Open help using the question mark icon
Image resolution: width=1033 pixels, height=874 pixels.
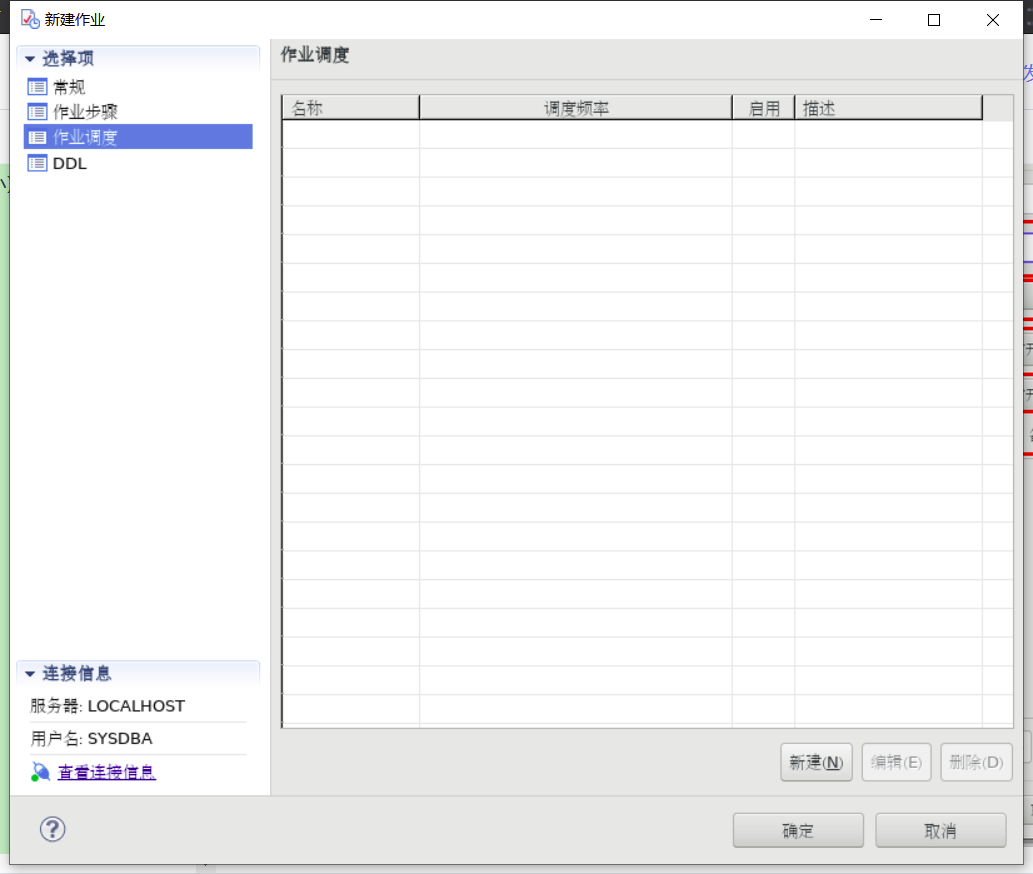pyautogui.click(x=52, y=829)
